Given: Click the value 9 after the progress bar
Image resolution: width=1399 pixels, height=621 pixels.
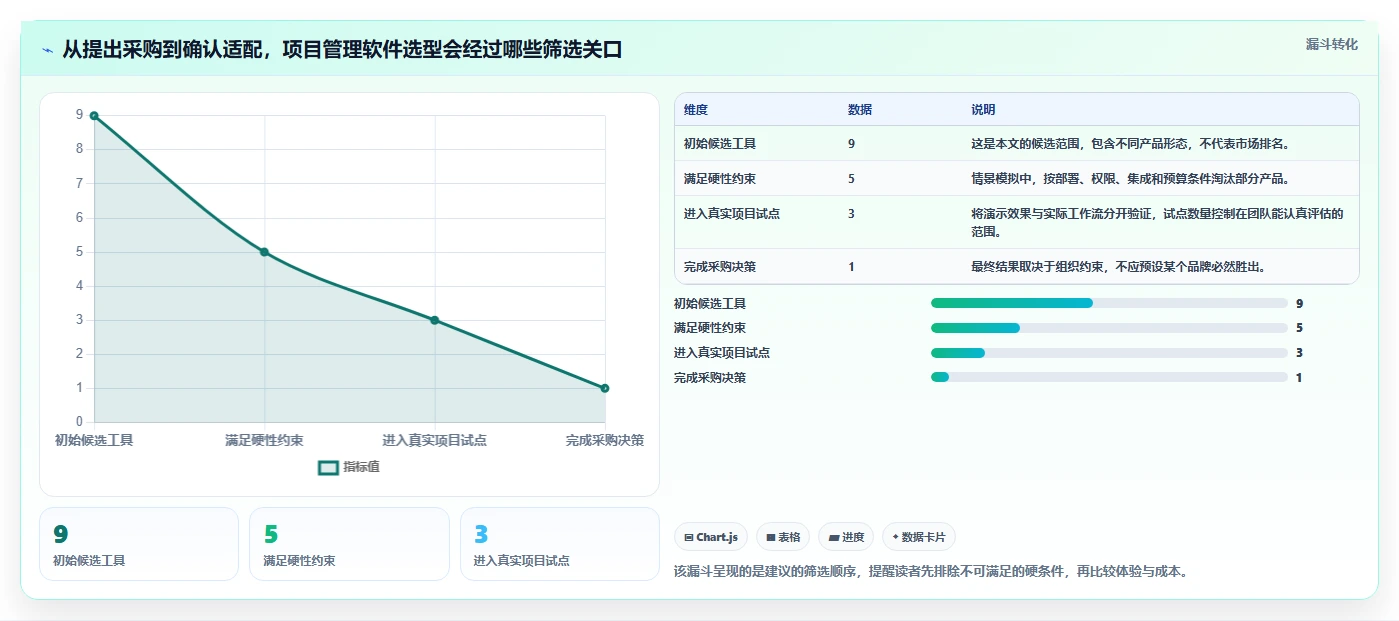Looking at the screenshot, I should coord(1299,304).
